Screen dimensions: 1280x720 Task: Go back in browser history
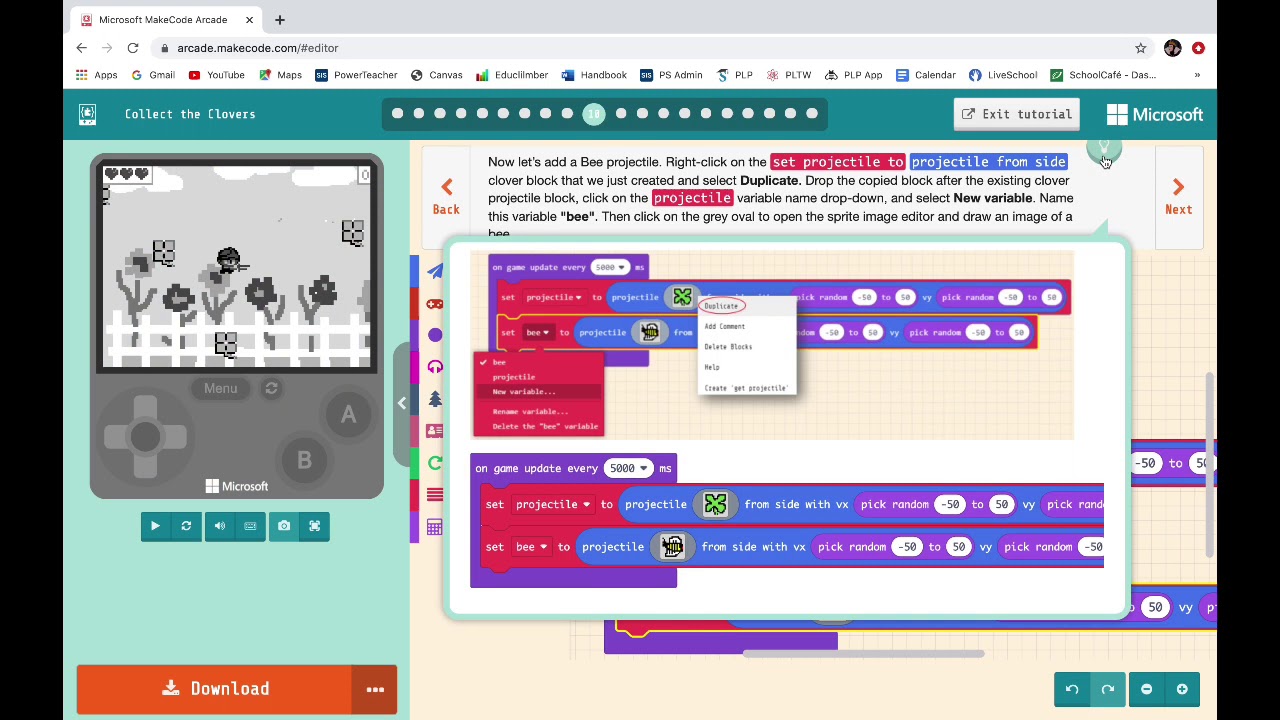[82, 48]
